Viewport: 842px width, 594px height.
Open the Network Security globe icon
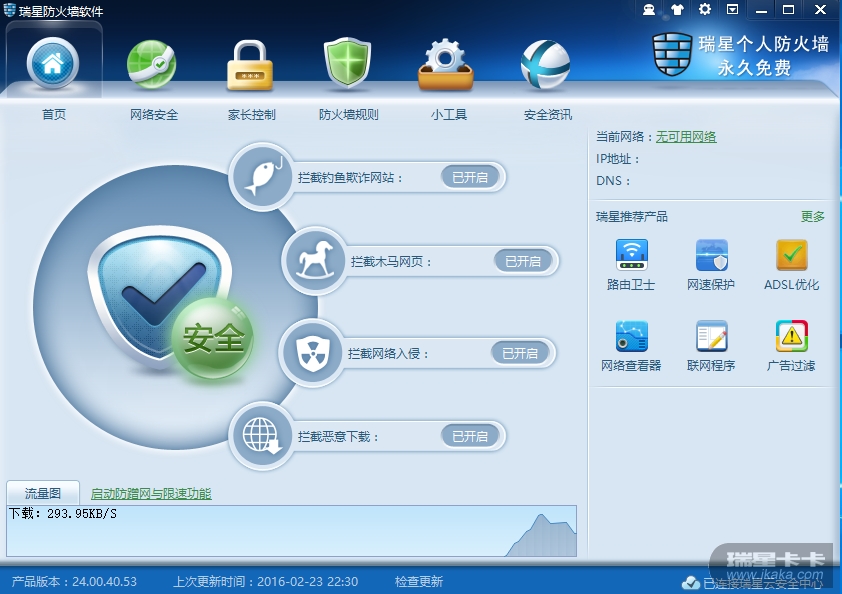click(151, 64)
